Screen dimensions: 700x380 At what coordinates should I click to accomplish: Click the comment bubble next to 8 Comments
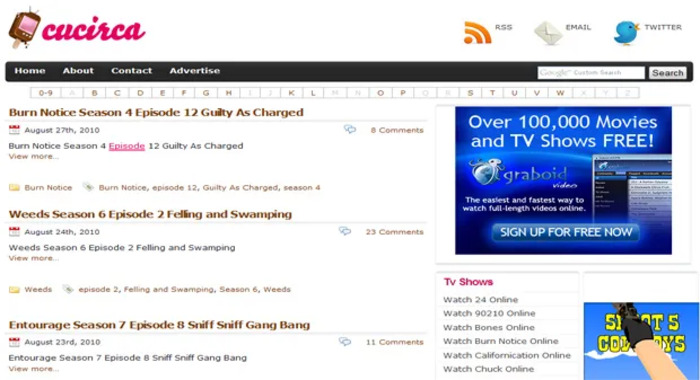[x=350, y=129]
